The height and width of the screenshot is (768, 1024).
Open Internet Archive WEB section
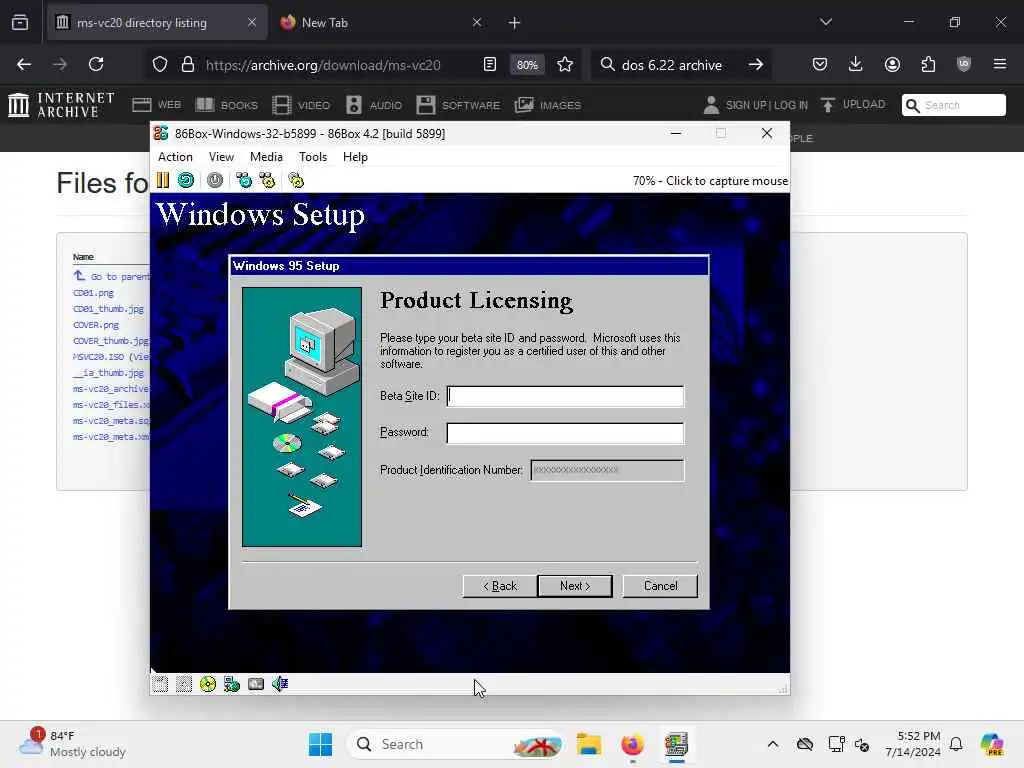click(157, 104)
